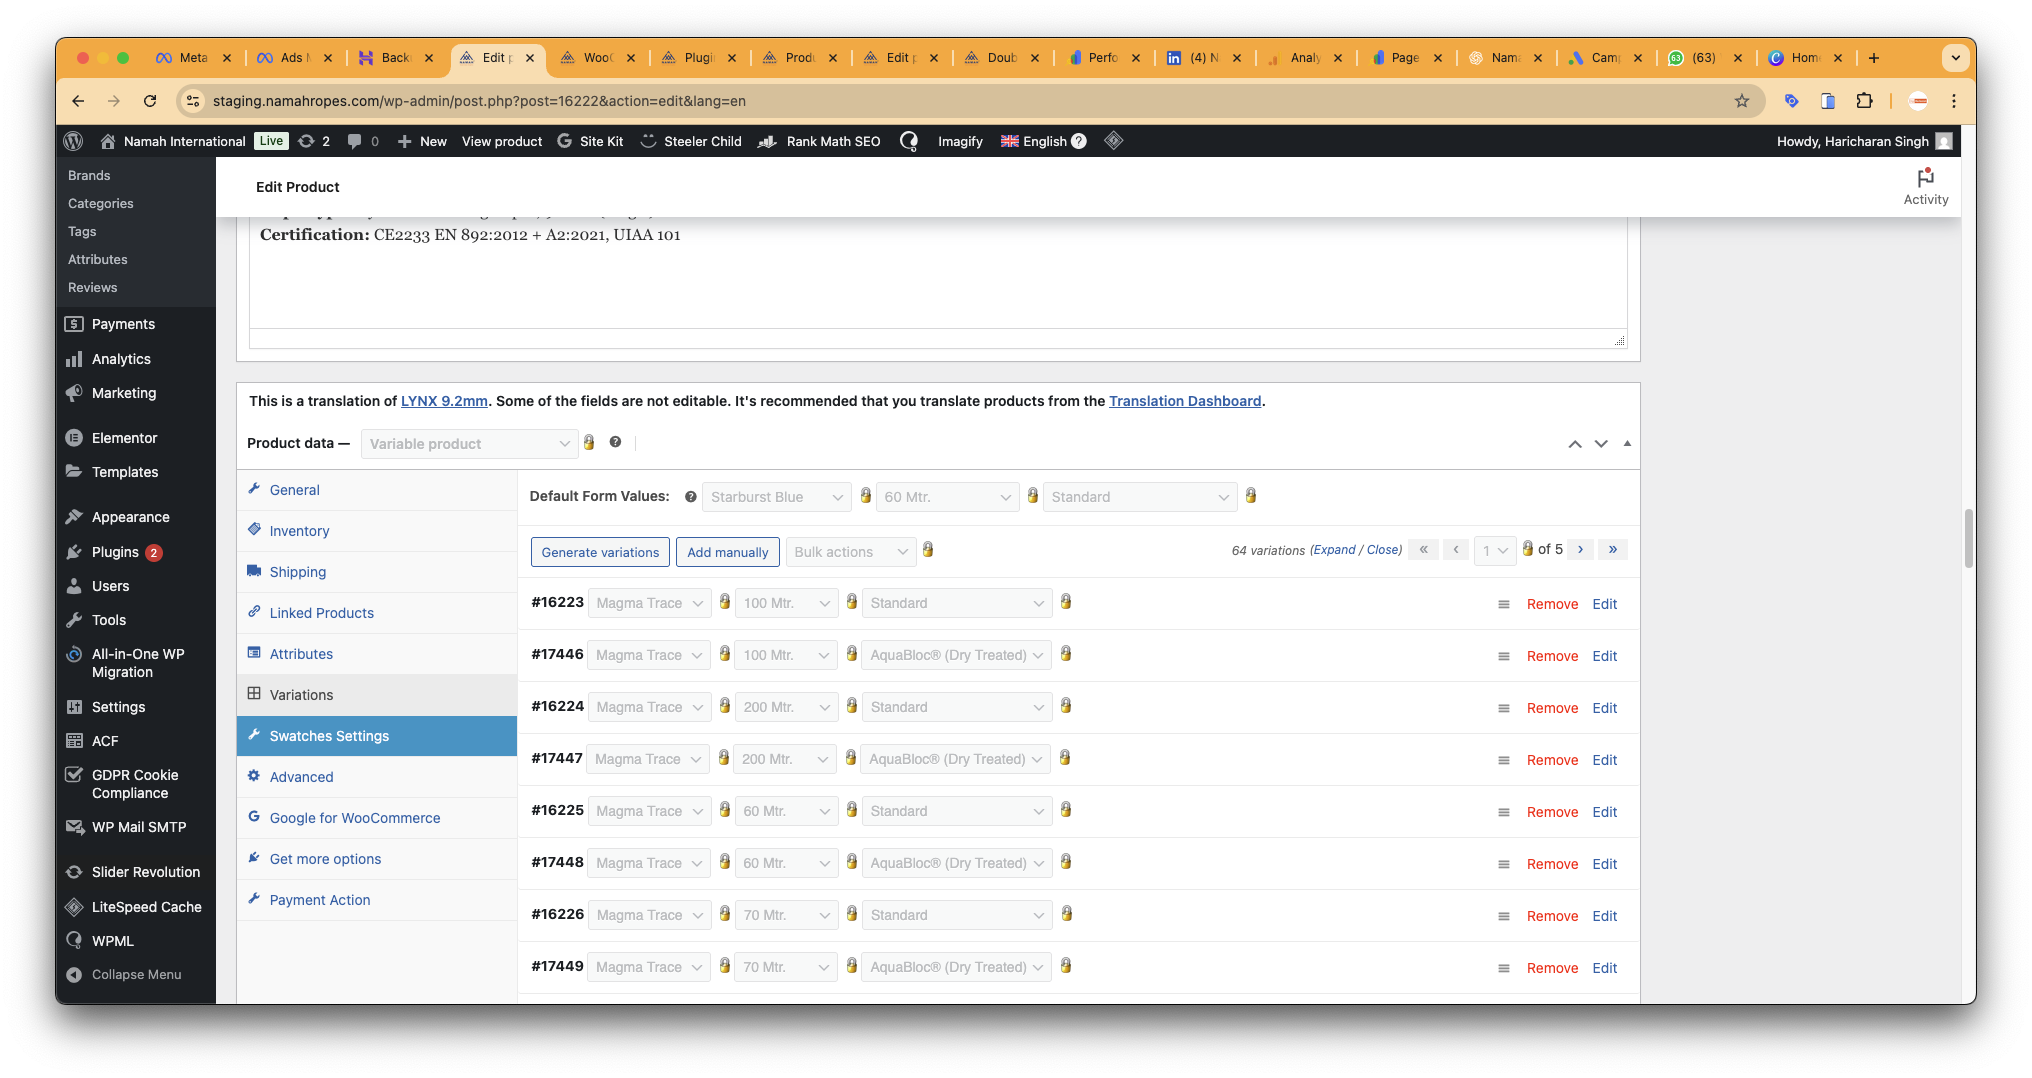Move the Product data panel up
Viewport: 2032px width, 1078px height.
click(1574, 444)
